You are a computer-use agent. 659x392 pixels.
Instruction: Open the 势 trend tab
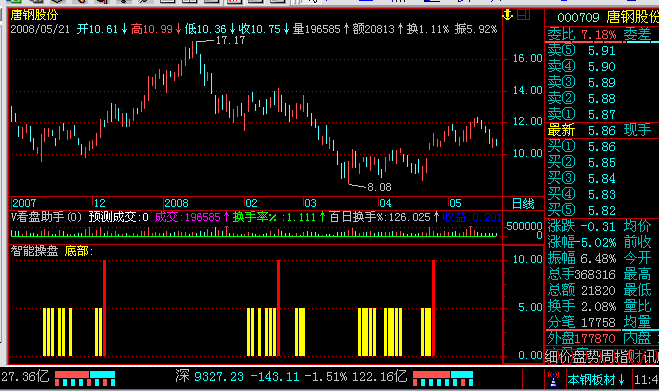(x=593, y=357)
